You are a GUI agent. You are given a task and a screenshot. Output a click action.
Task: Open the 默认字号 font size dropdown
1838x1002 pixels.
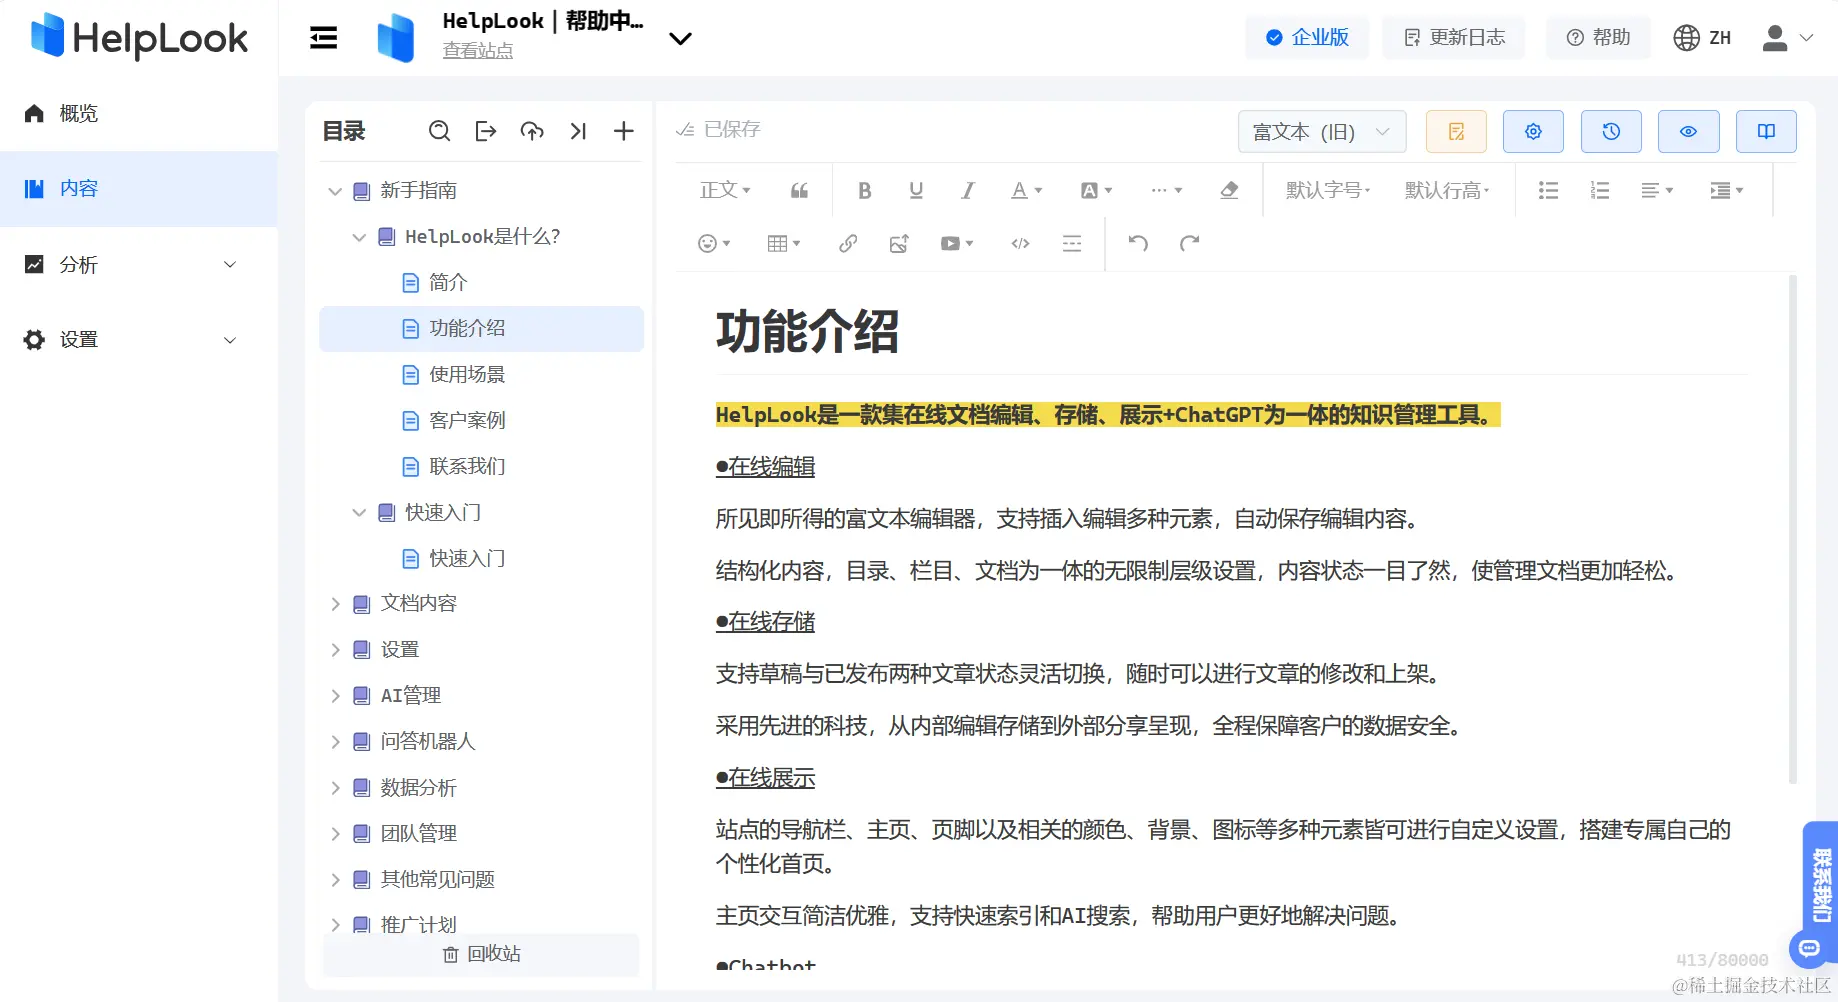[1328, 190]
